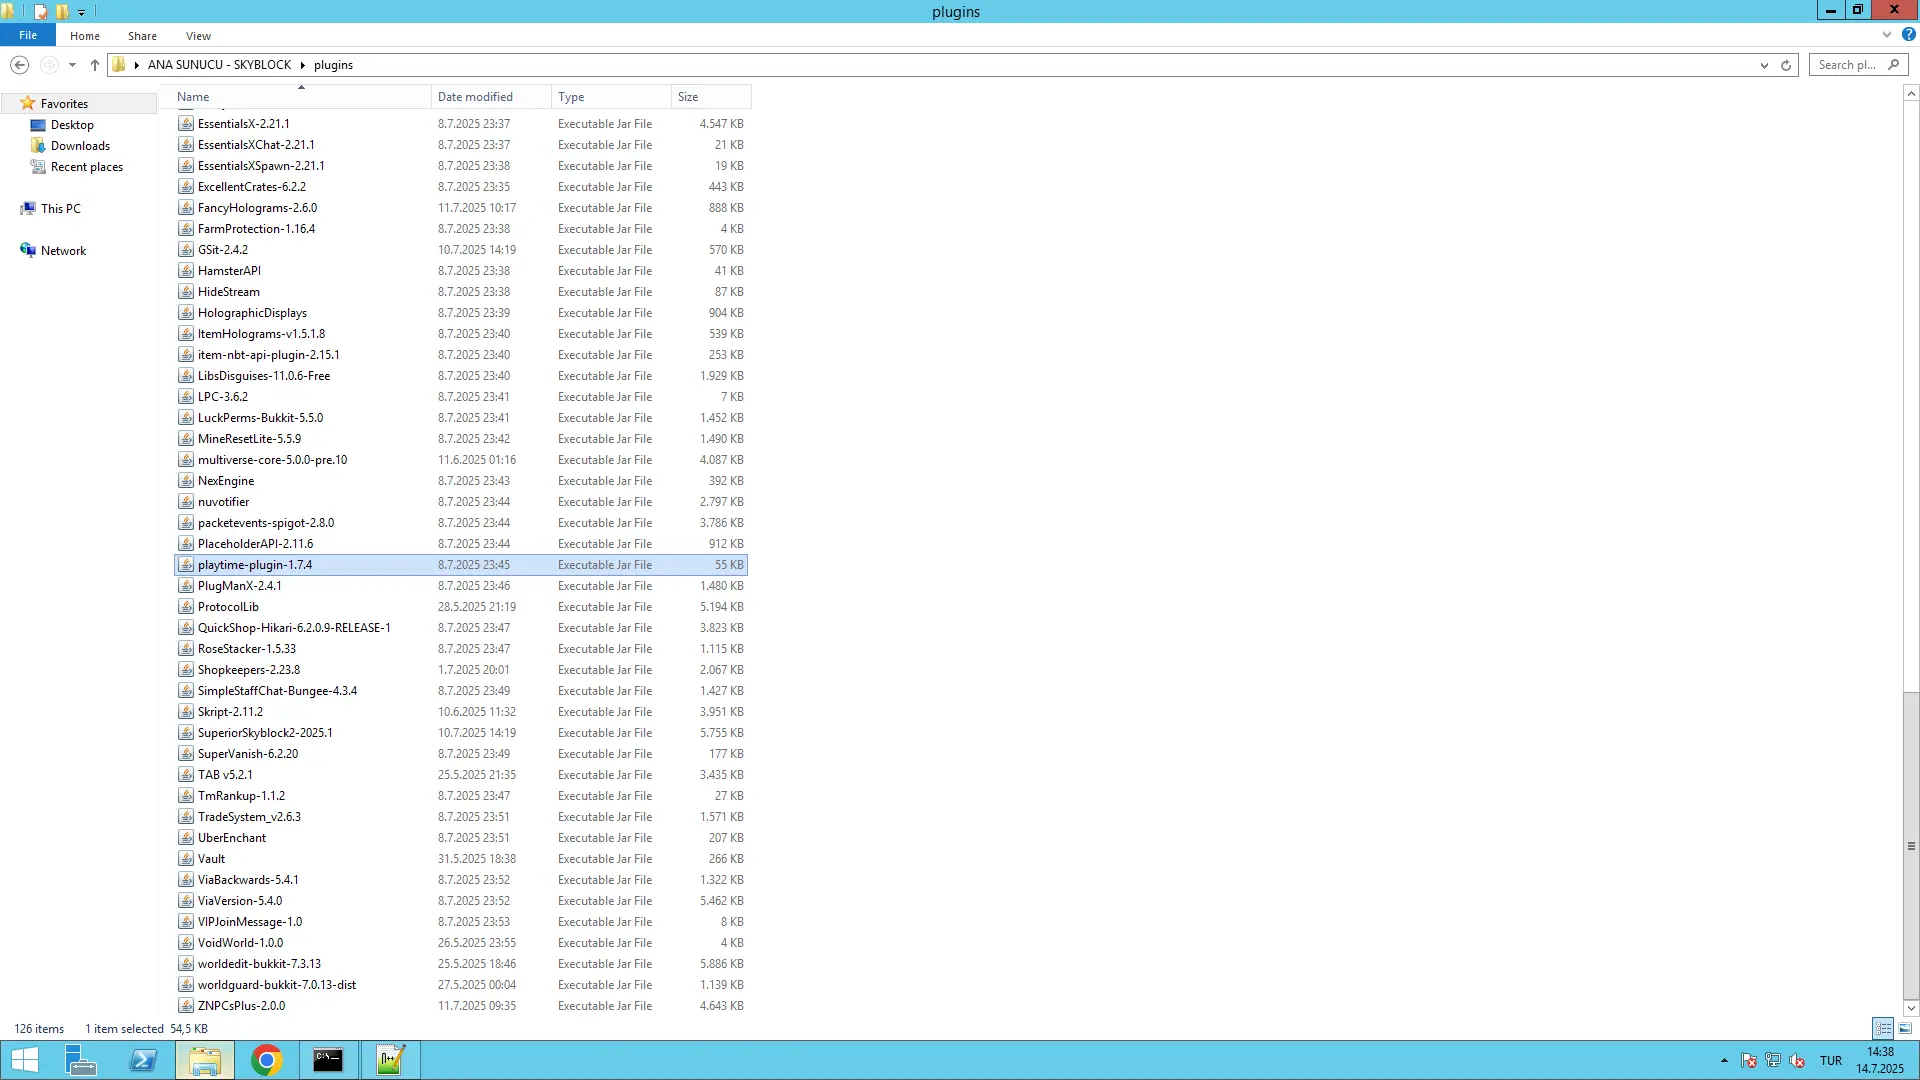Image resolution: width=1920 pixels, height=1080 pixels.
Task: Click the scrollbar down arrow in file list
Action: 1911,1008
